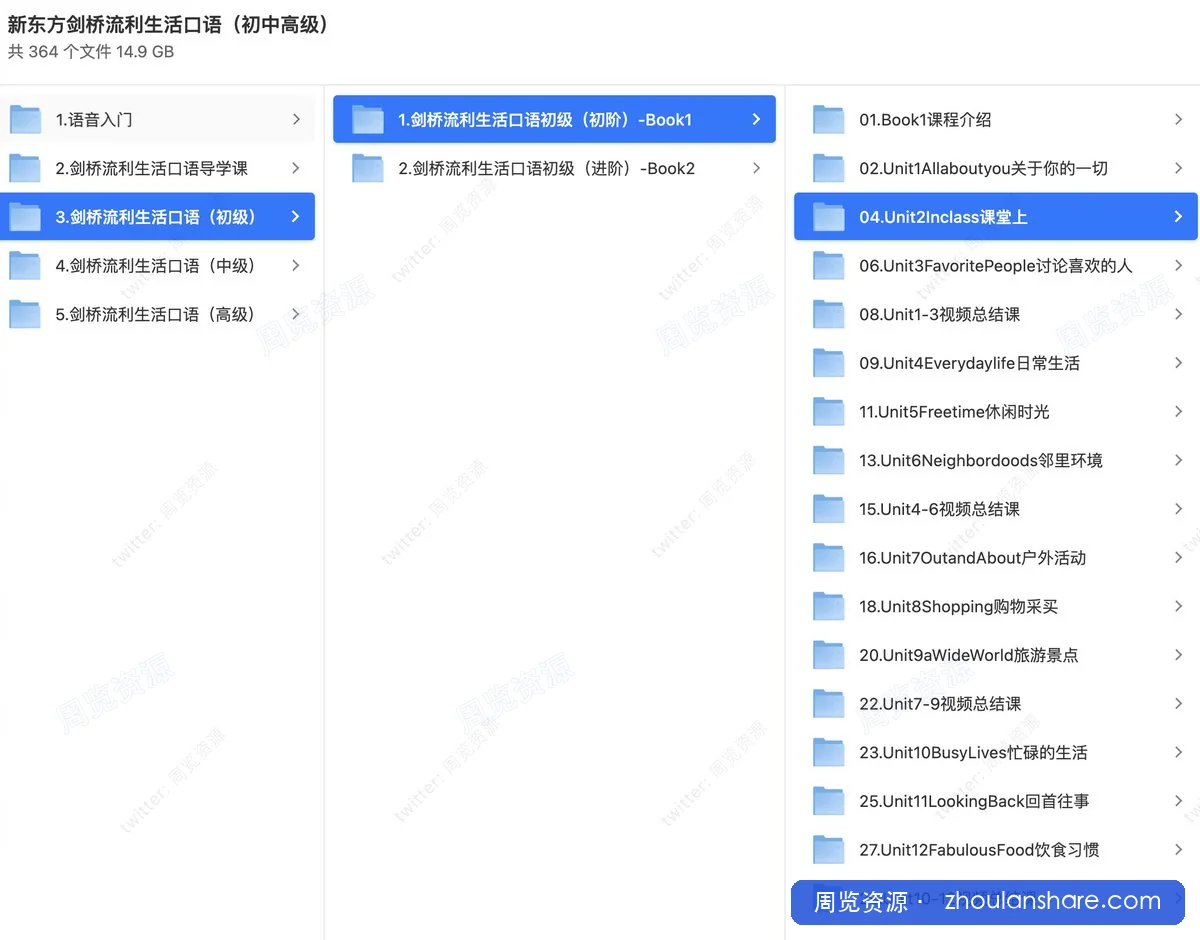Click folder icon of 2.剑桥流利生活口语导学课
Viewport: 1200px width, 940px height.
[x=25, y=168]
